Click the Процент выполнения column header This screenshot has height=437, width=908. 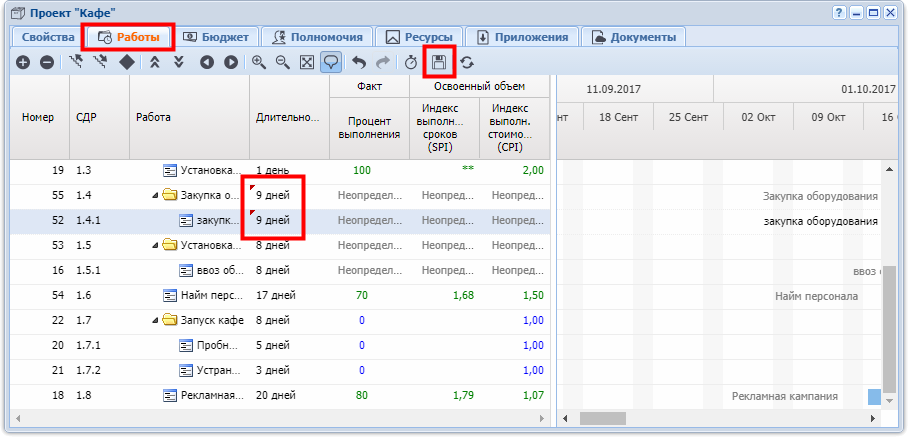coord(369,128)
